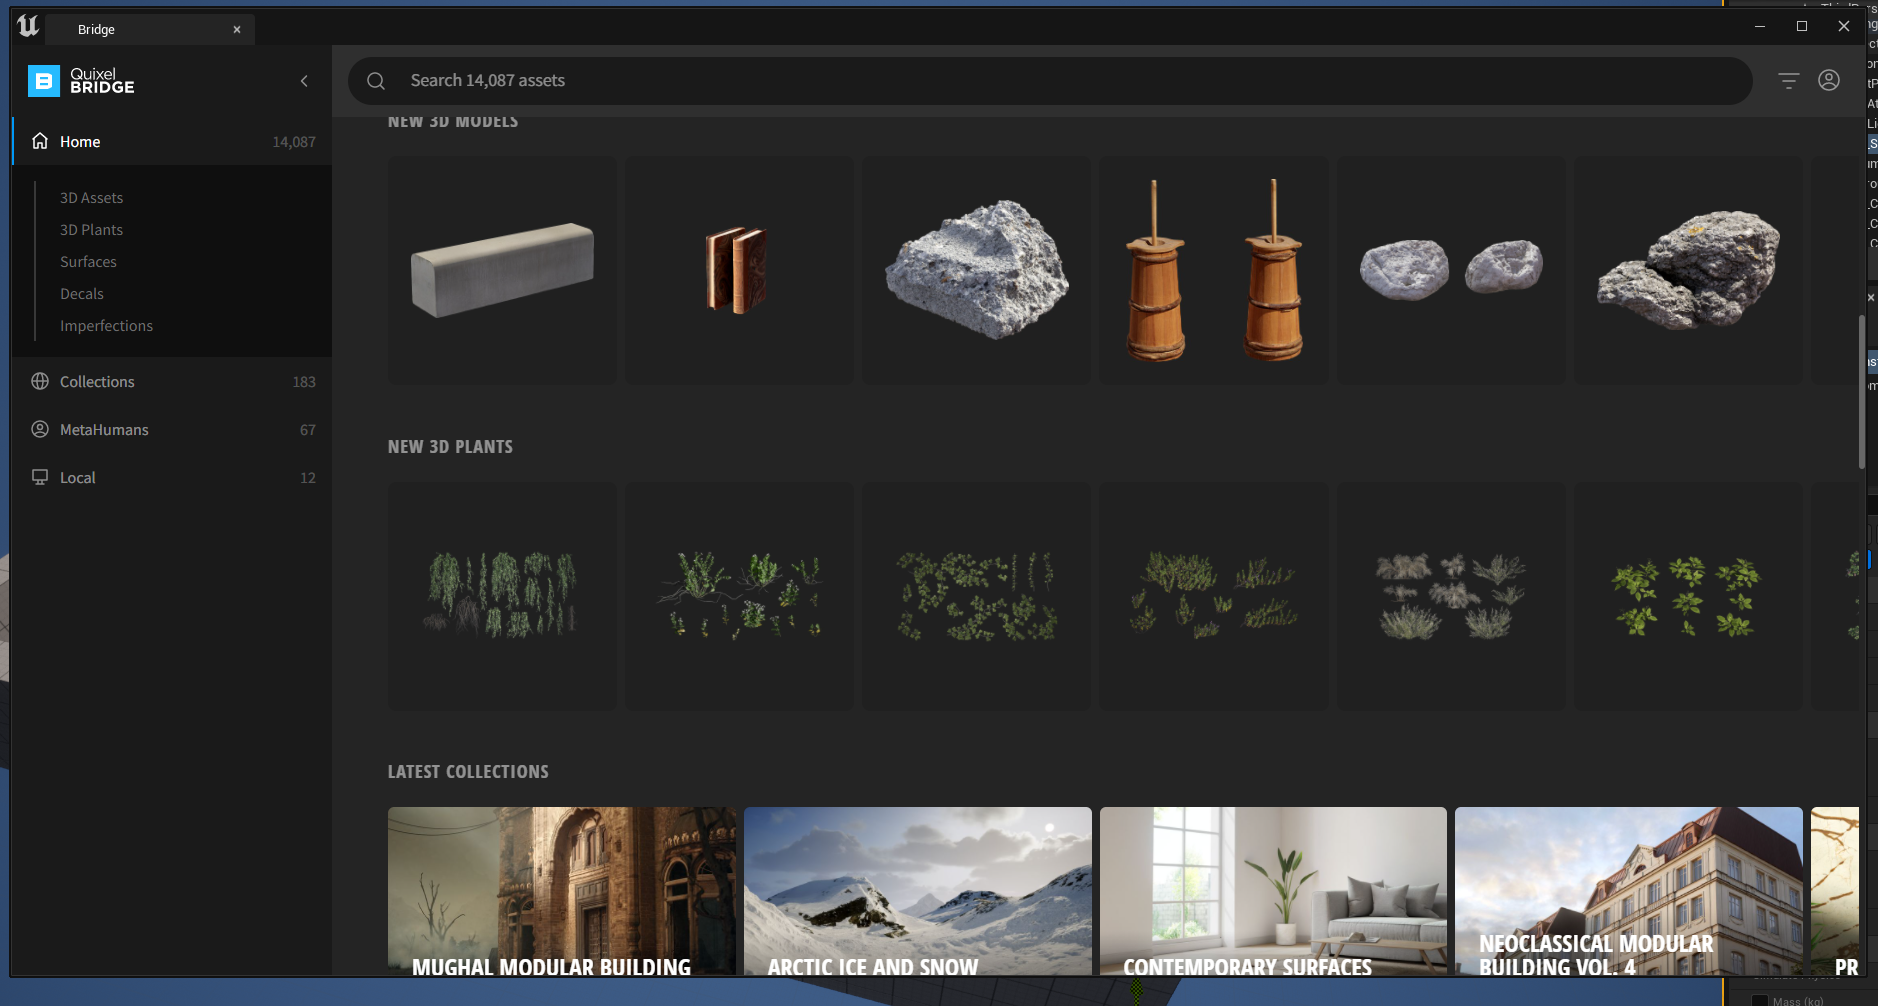The width and height of the screenshot is (1878, 1006).
Task: Open the second plant thumbnail with roots
Action: click(739, 596)
